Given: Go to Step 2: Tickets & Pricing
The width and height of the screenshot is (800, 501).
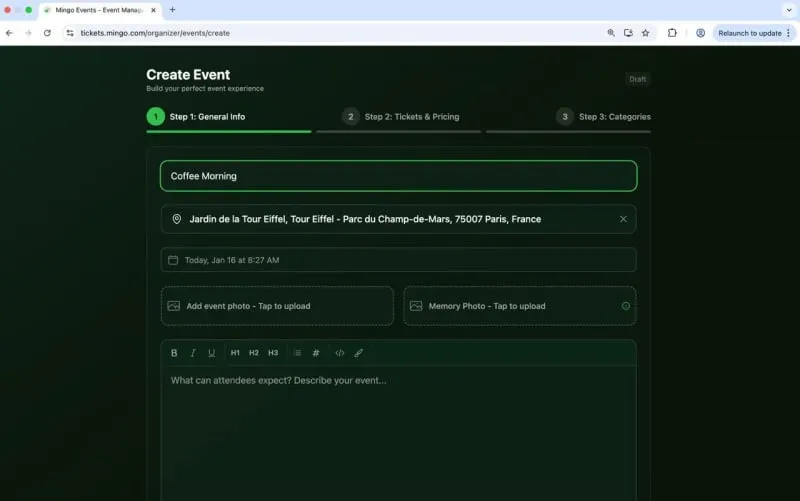Looking at the screenshot, I should point(400,117).
